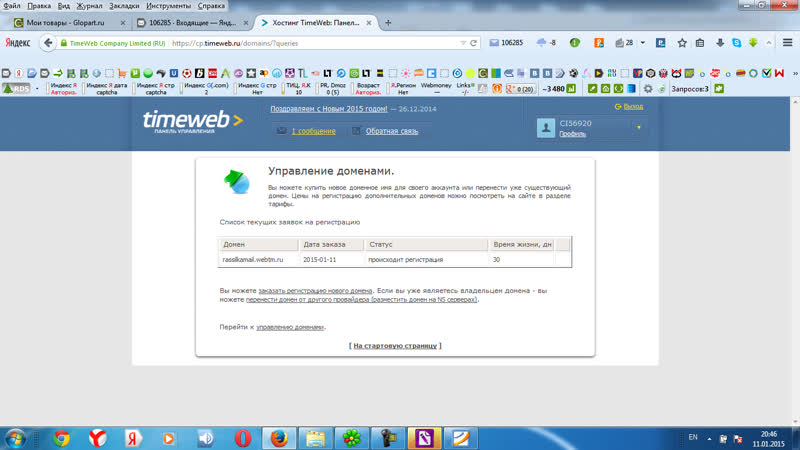Open the Firefox taskbar button
Screen dimensions: 800x450
[279, 438]
